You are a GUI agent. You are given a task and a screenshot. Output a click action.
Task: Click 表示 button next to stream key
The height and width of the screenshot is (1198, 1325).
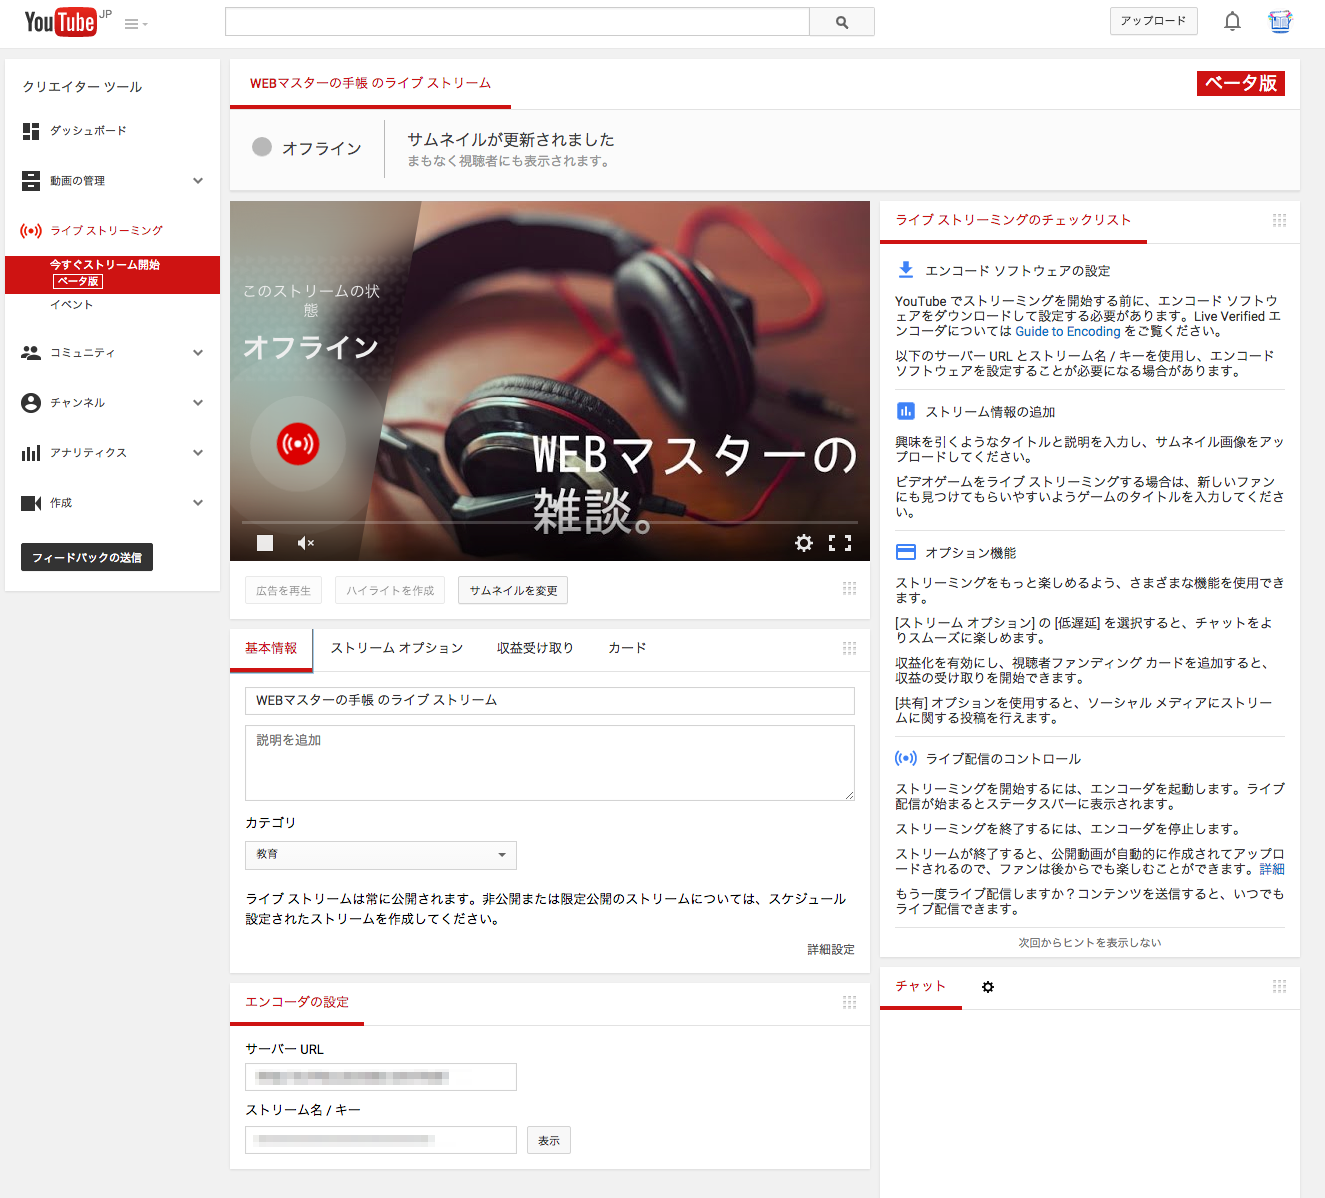(x=549, y=1140)
